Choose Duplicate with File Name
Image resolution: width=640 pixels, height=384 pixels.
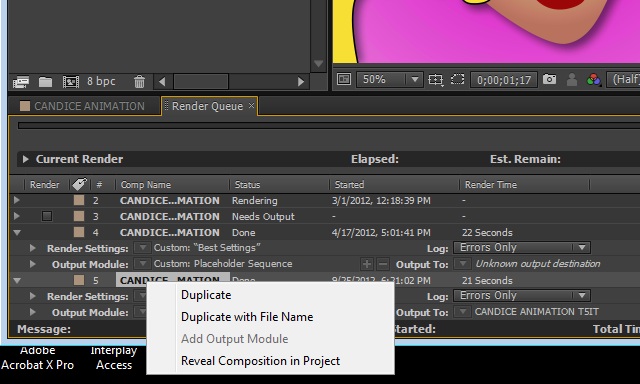coord(247,317)
